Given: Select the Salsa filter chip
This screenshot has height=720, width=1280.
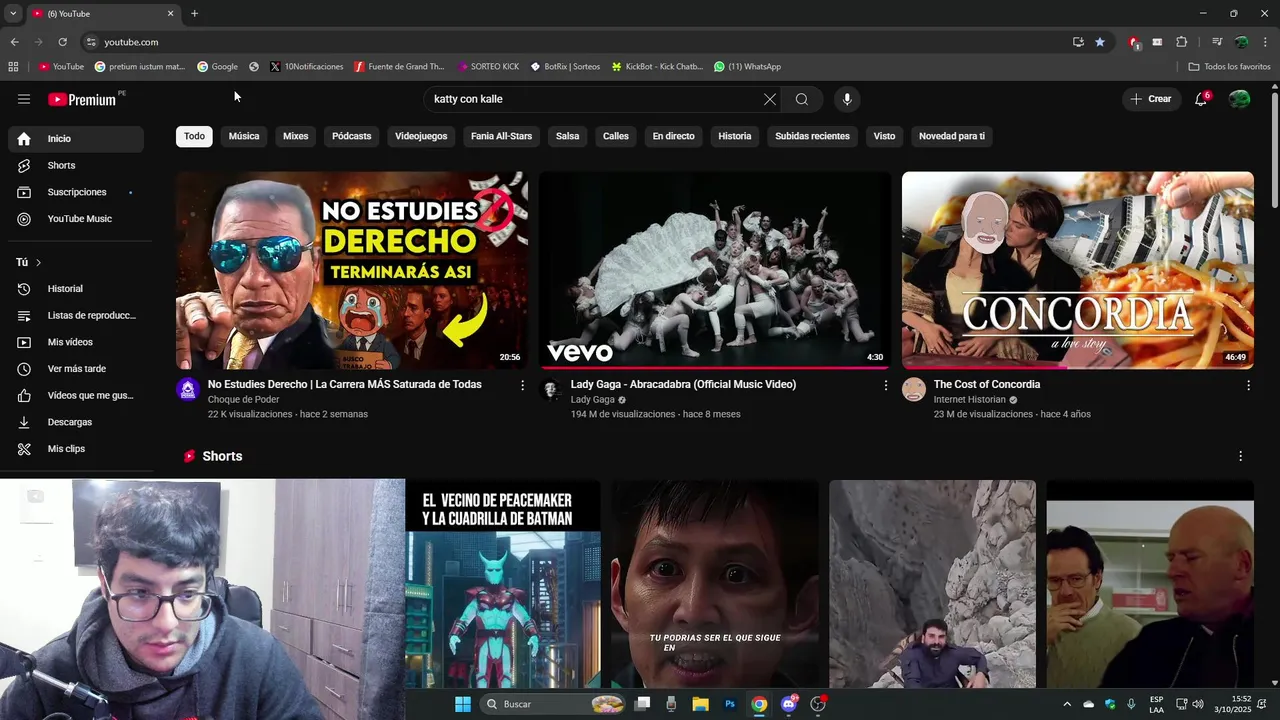Looking at the screenshot, I should click(x=568, y=136).
